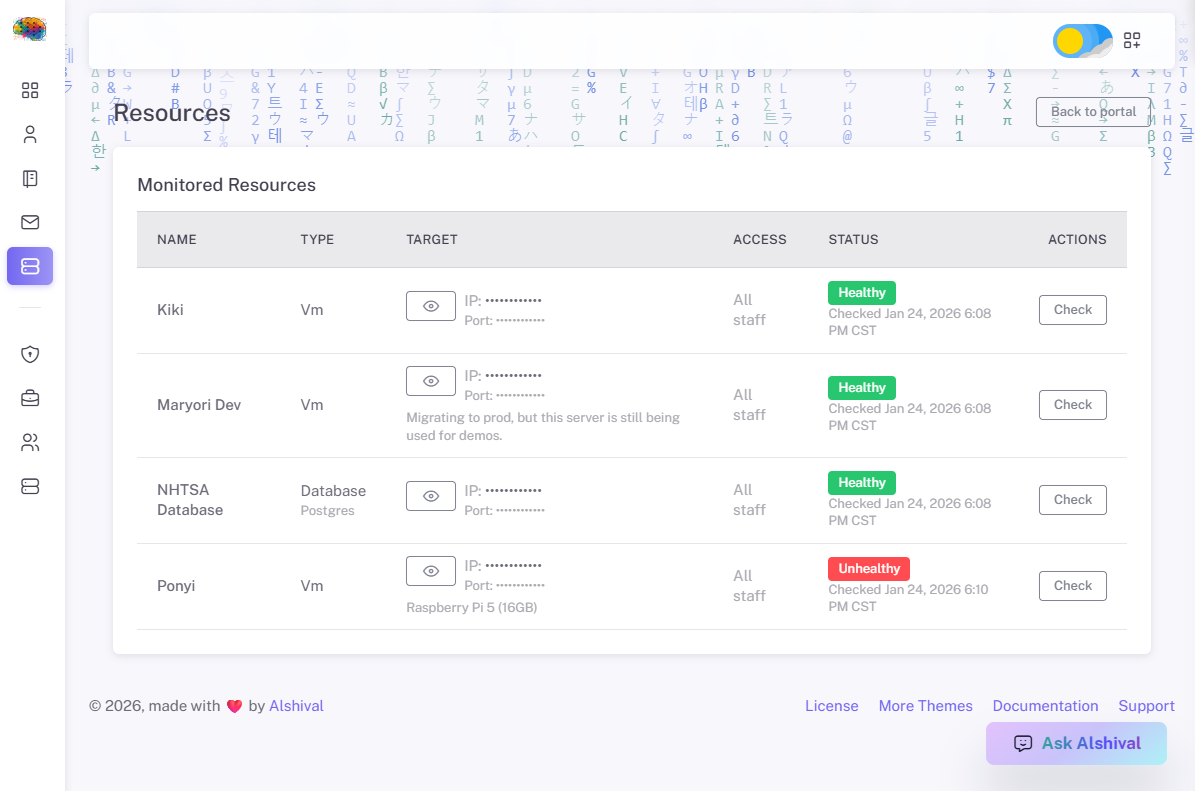The width and height of the screenshot is (1195, 791).
Task: Click the add widget icon in header
Action: click(x=1132, y=40)
